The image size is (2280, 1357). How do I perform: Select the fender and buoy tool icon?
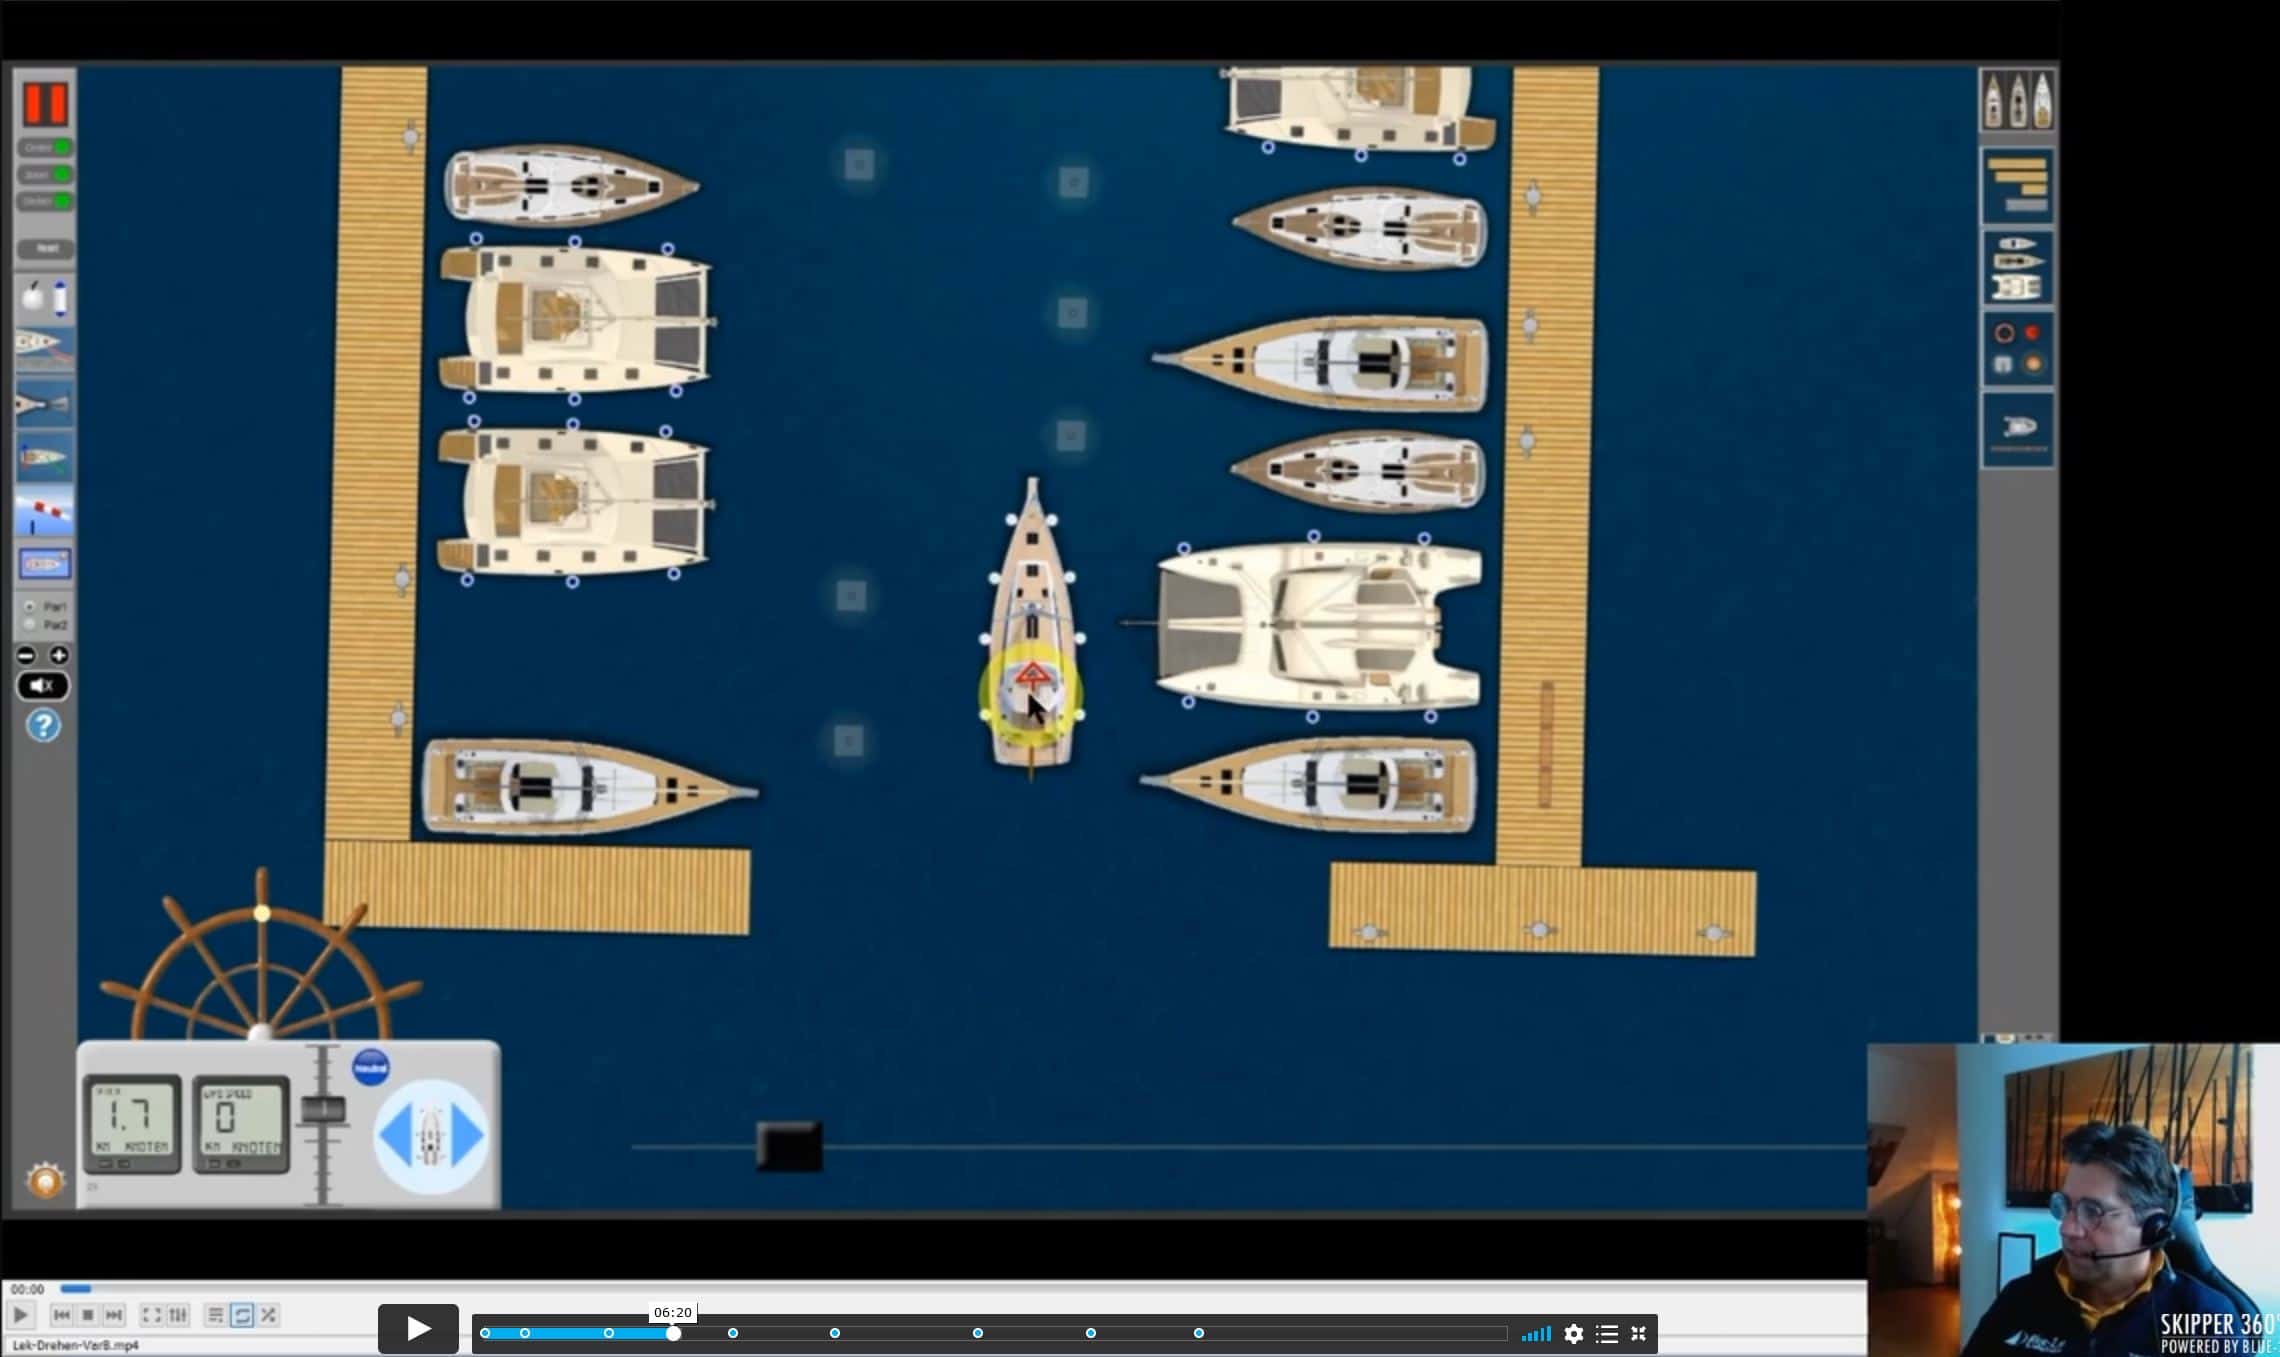pyautogui.click(x=45, y=298)
